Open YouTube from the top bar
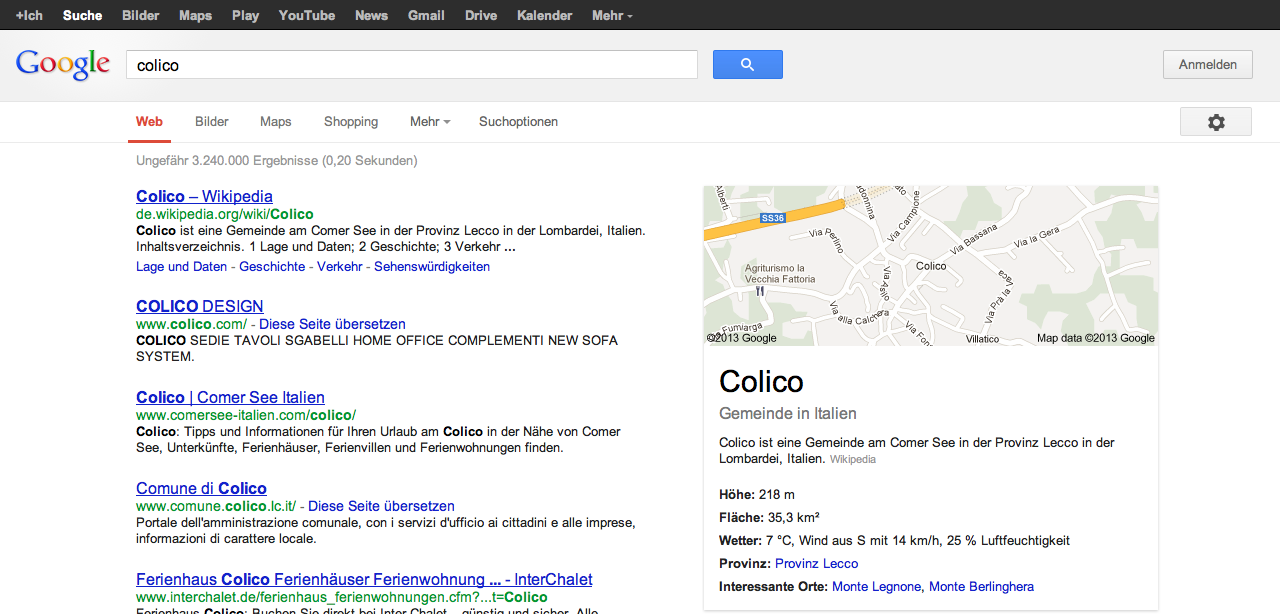The width and height of the screenshot is (1280, 614). (x=306, y=16)
